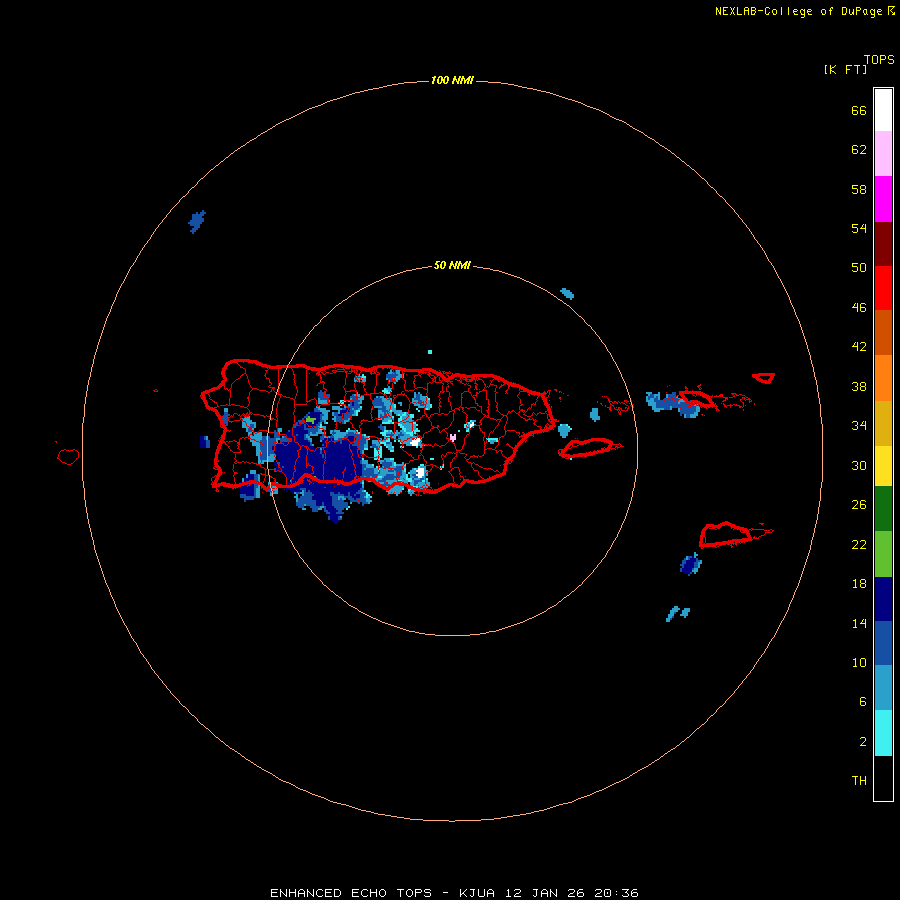Click the 46 legend value

(x=859, y=308)
